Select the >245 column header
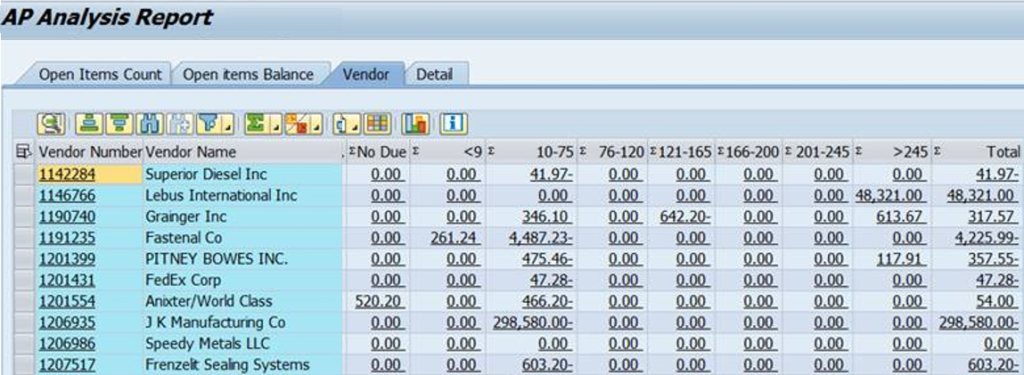The width and height of the screenshot is (1024, 375). click(892, 152)
